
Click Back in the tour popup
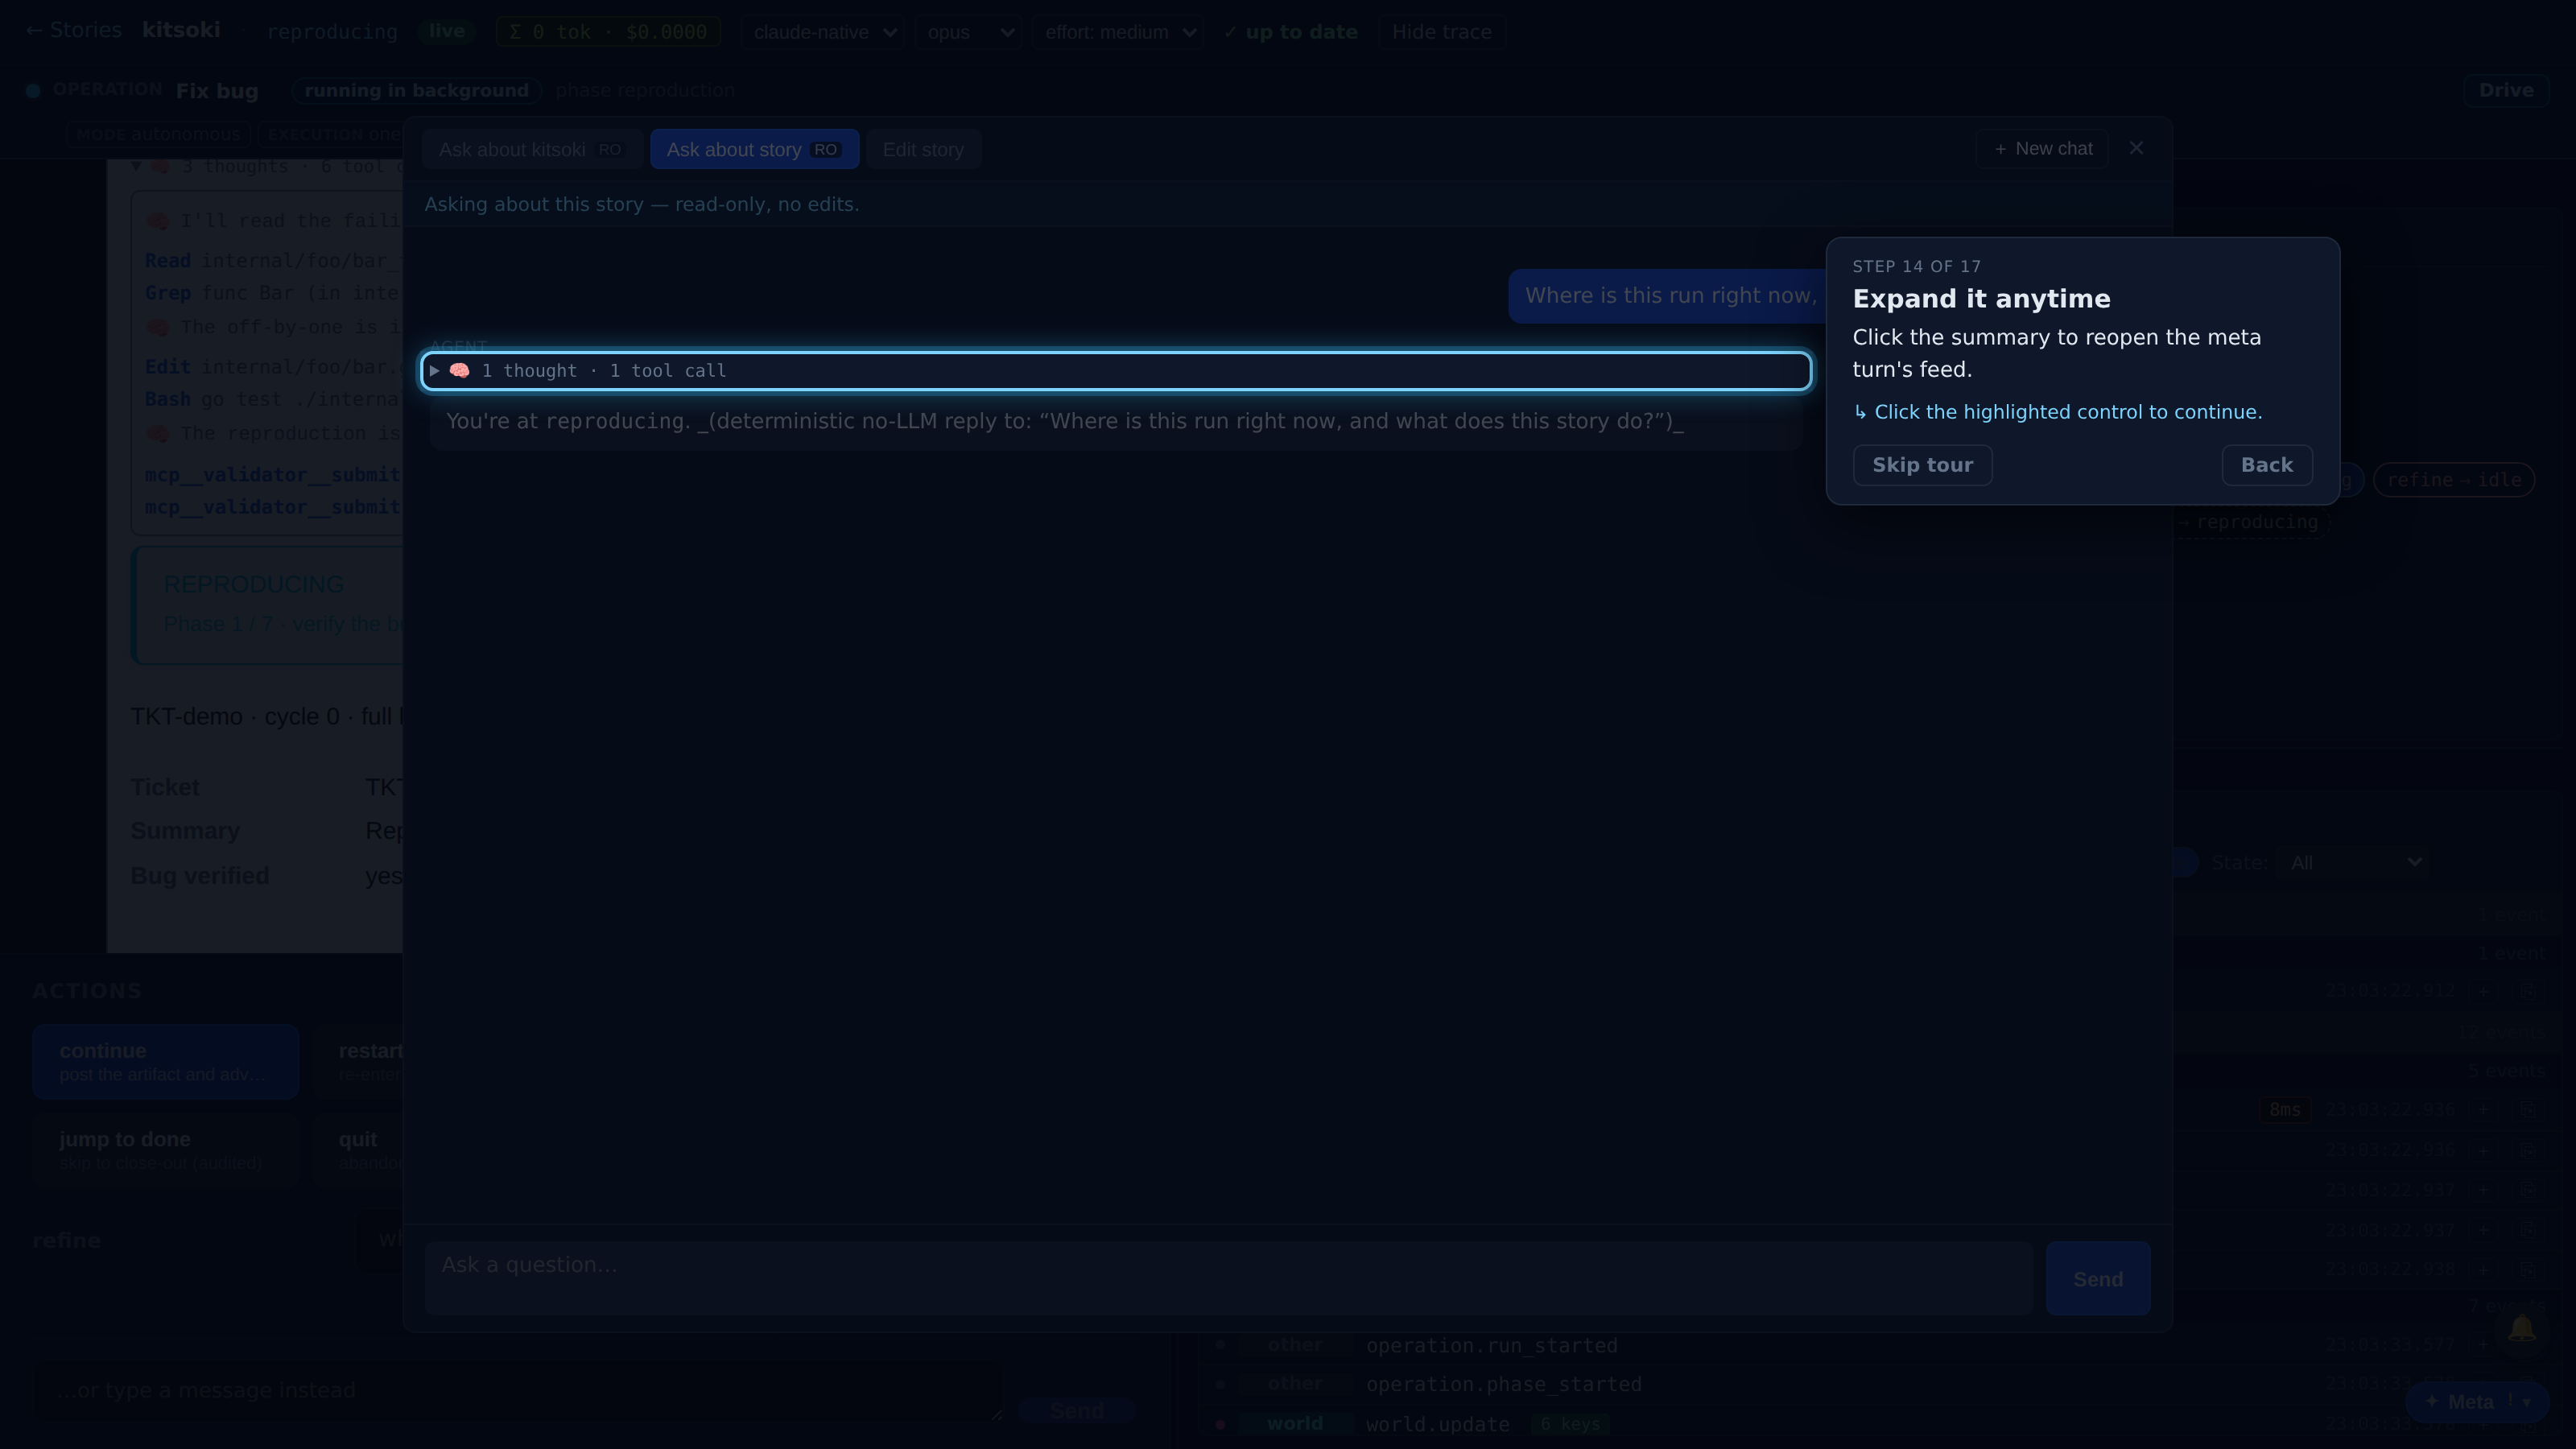2266,465
